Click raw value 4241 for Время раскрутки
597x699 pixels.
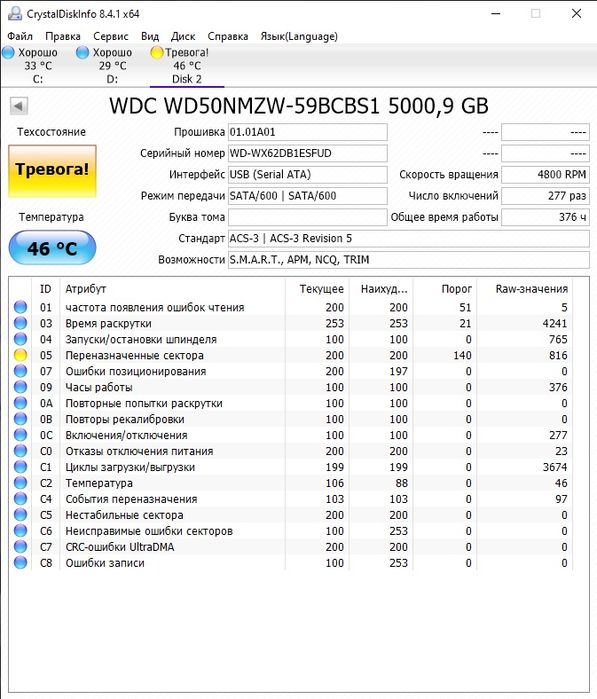click(x=555, y=323)
